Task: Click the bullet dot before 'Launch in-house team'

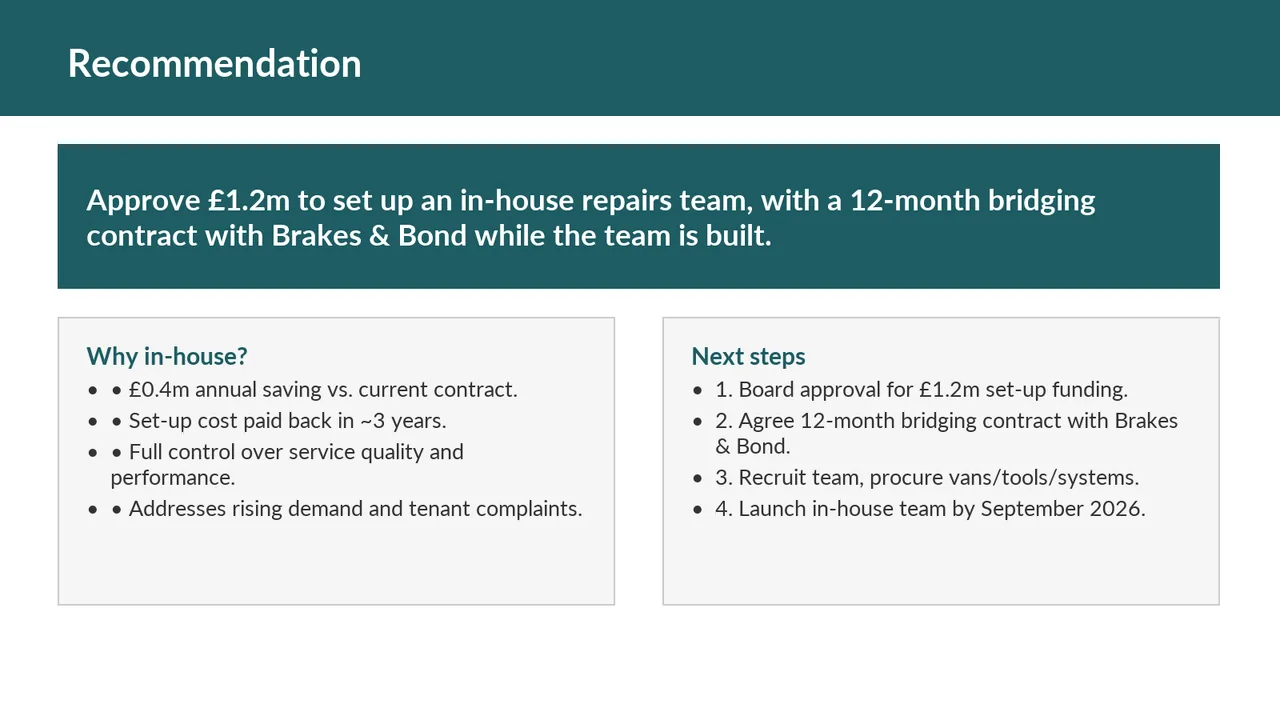Action: 698,509
